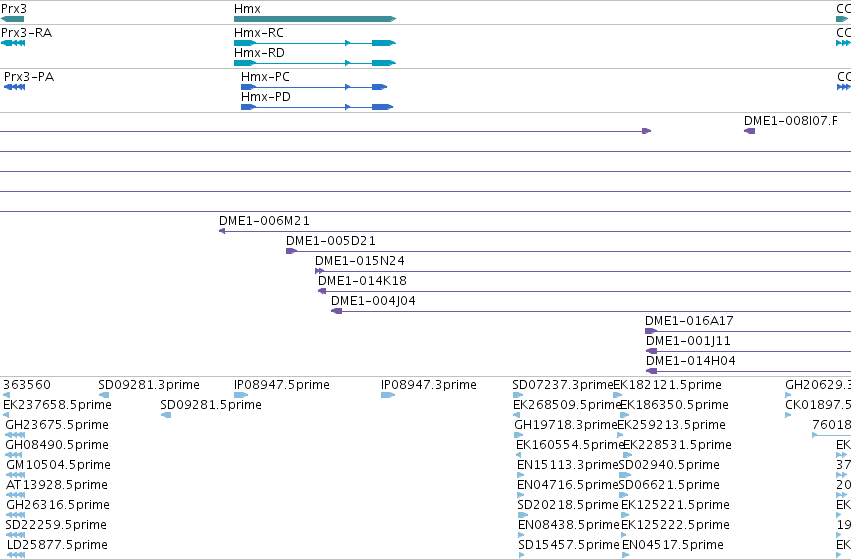Click the DME1-016A17 clone label
Image resolution: width=851 pixels, height=560 pixels.
tap(689, 321)
